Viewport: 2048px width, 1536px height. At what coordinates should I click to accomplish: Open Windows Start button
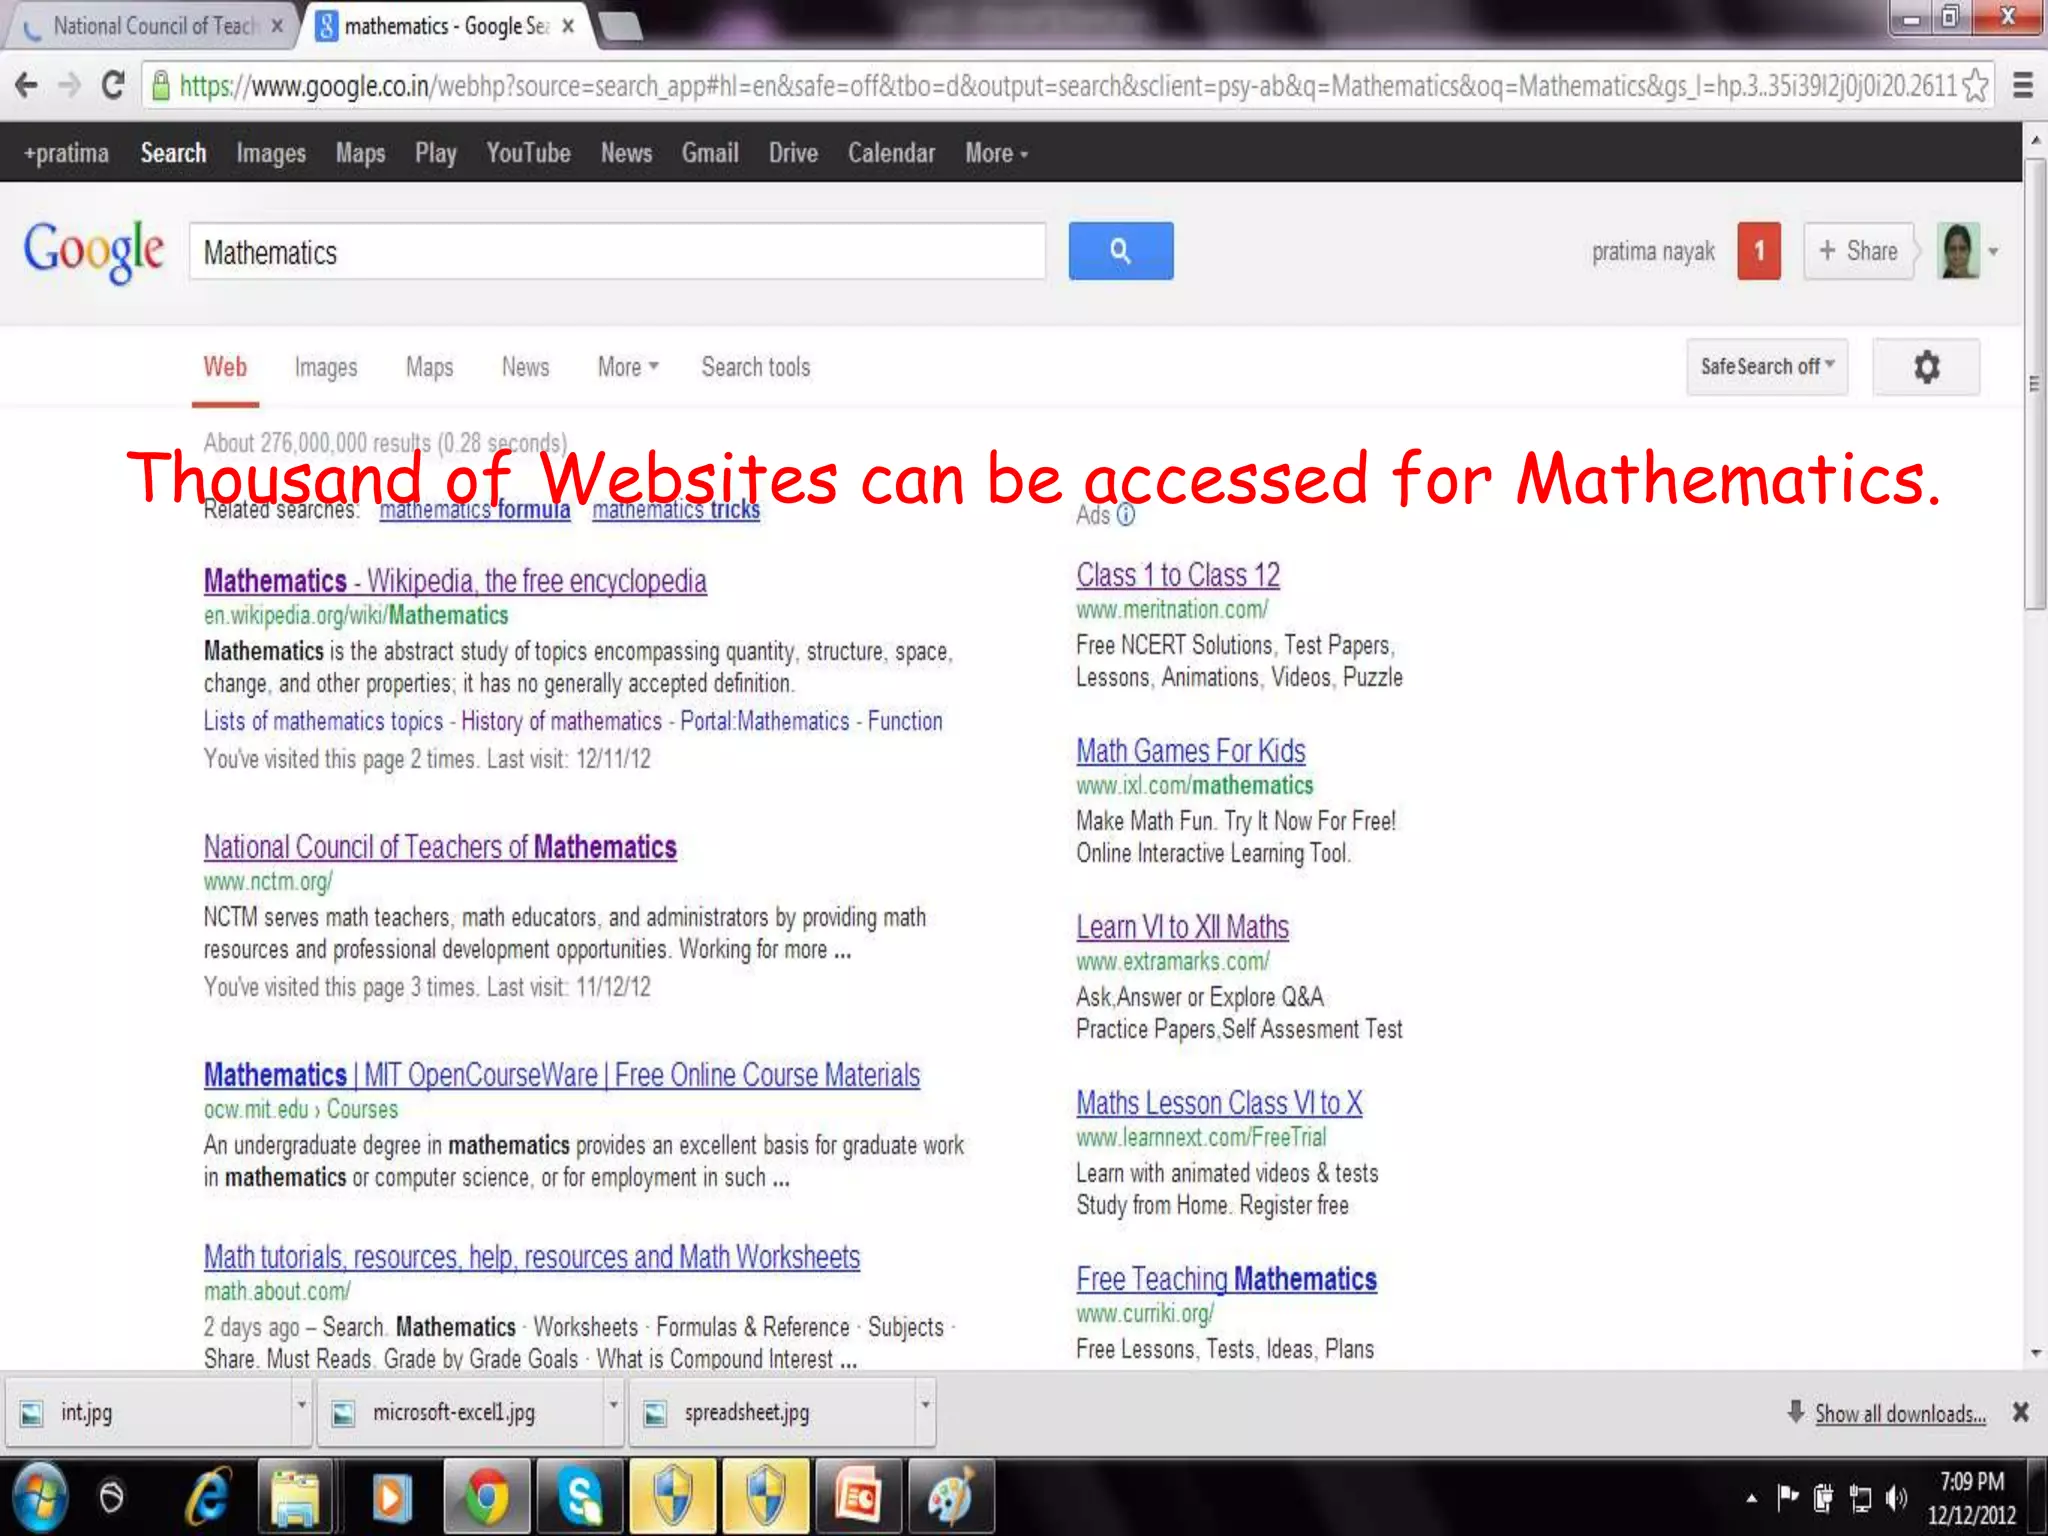tap(40, 1497)
